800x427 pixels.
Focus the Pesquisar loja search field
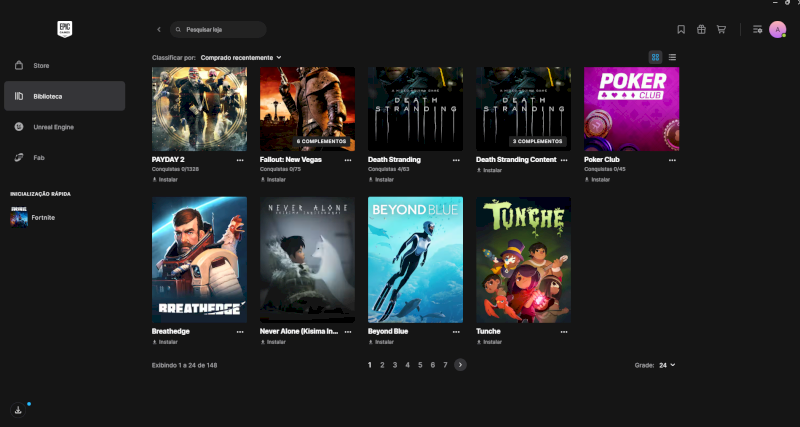218,30
